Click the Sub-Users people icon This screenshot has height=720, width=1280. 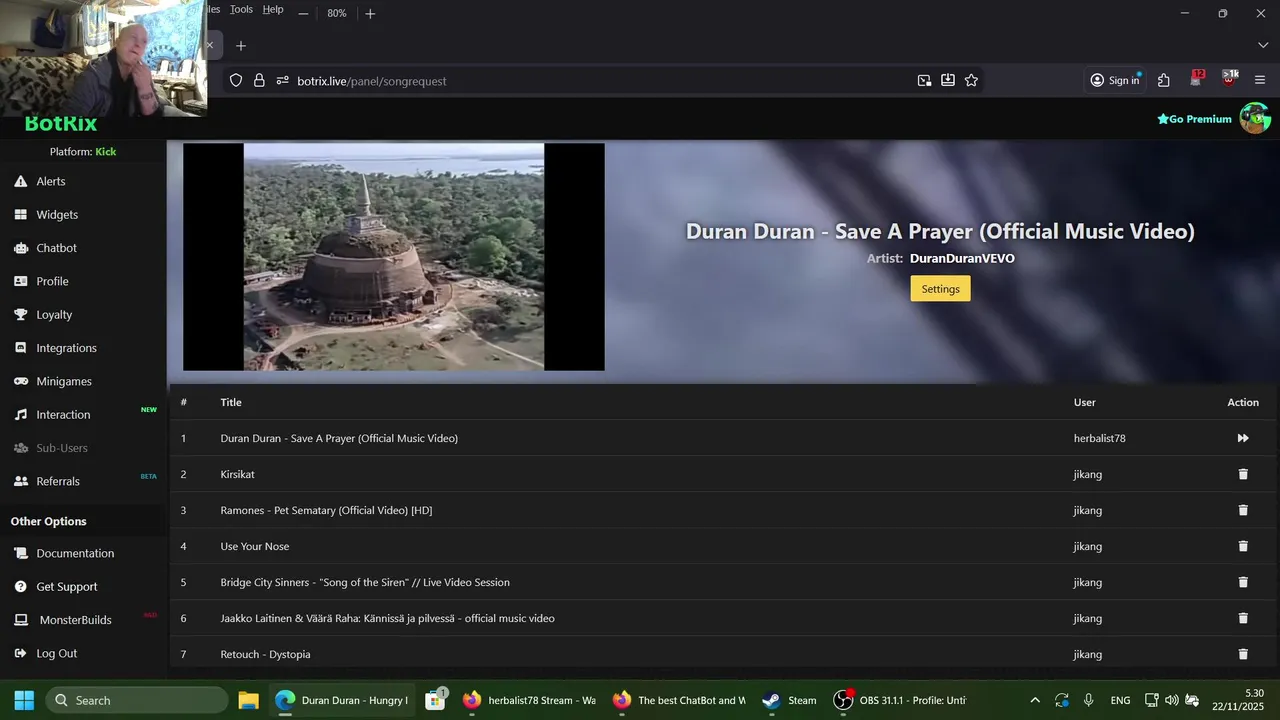(20, 448)
